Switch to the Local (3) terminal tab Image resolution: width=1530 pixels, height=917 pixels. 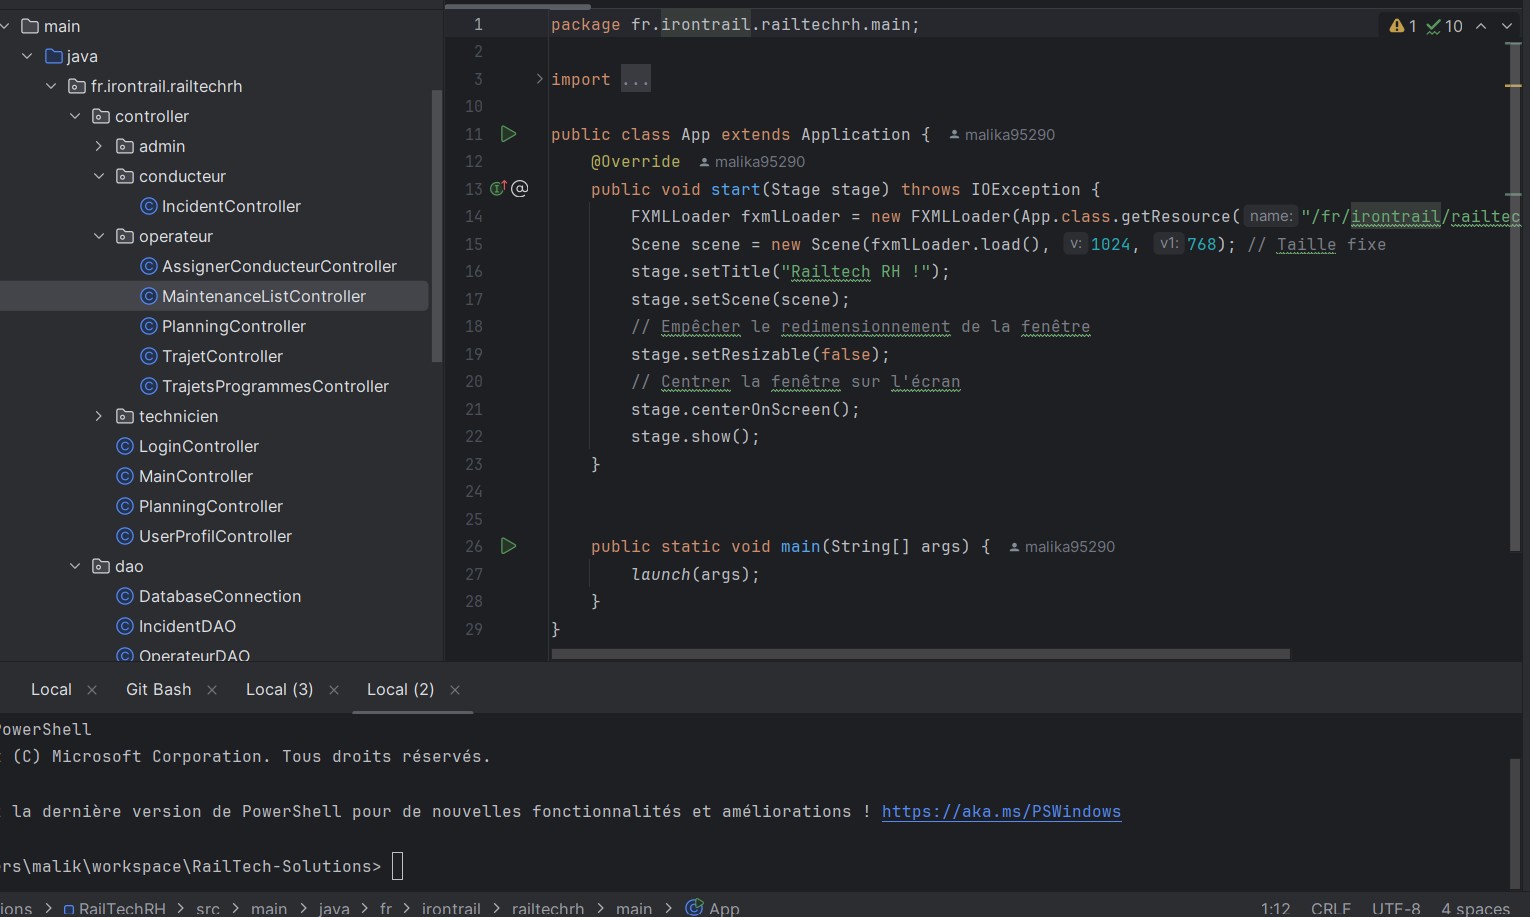279,690
